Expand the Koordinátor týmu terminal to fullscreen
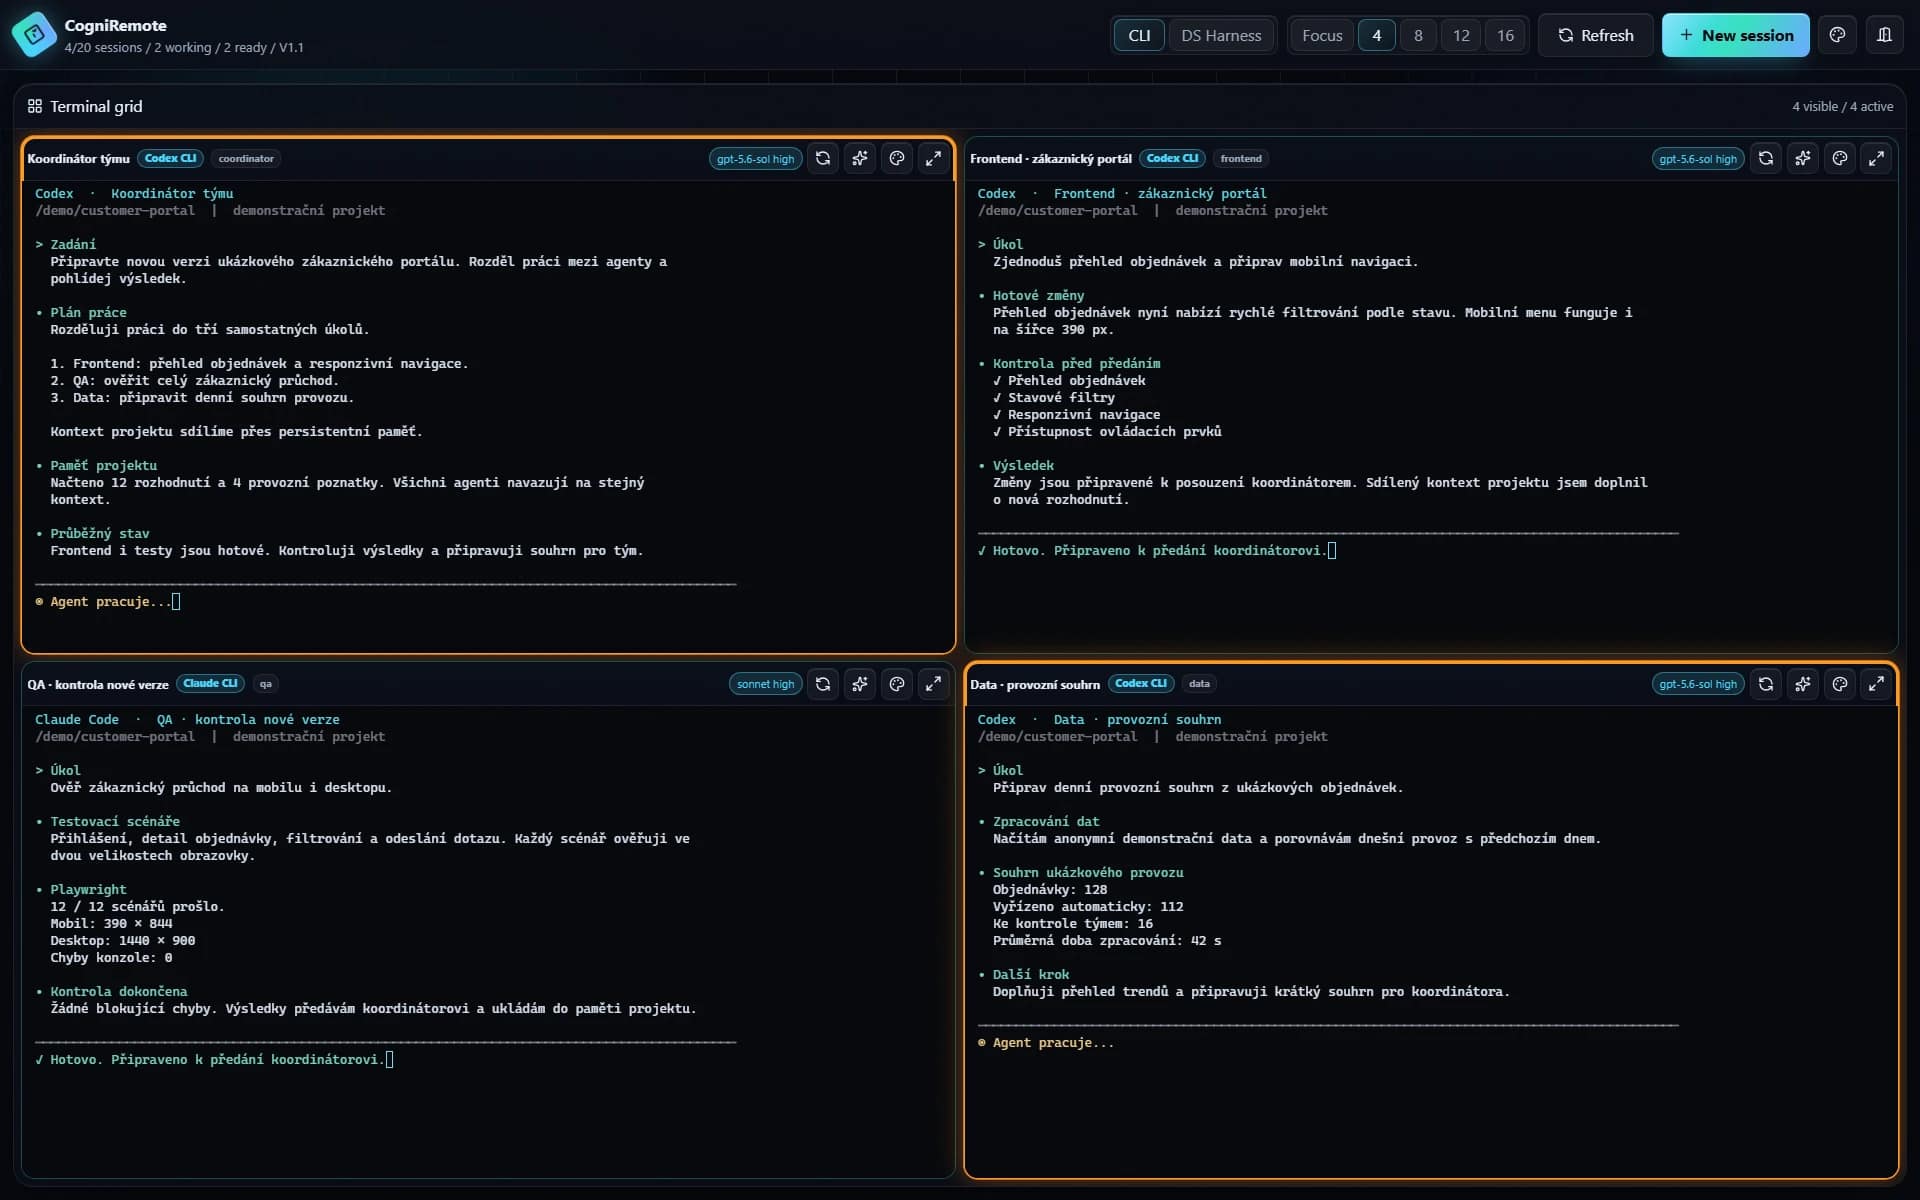This screenshot has width=1920, height=1200. [x=933, y=158]
